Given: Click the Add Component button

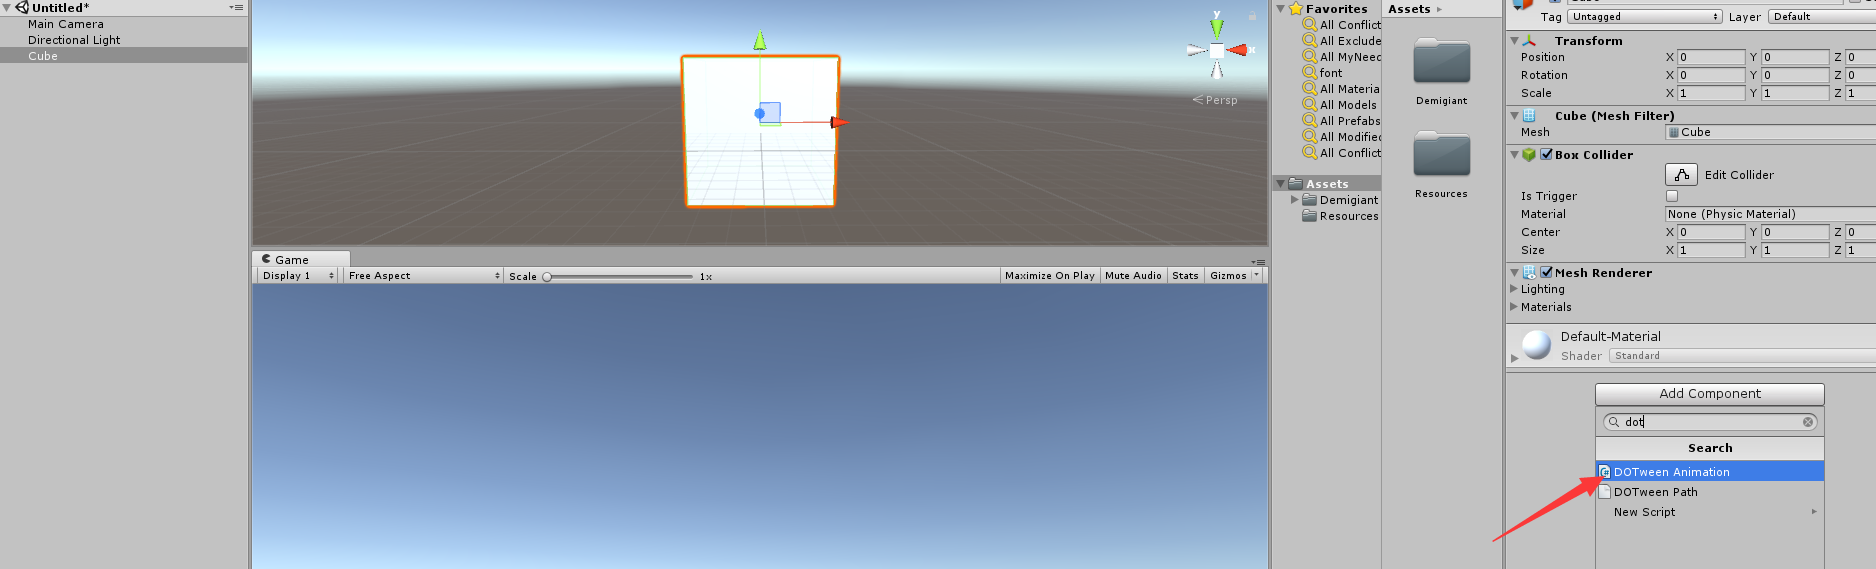Looking at the screenshot, I should (x=1710, y=394).
